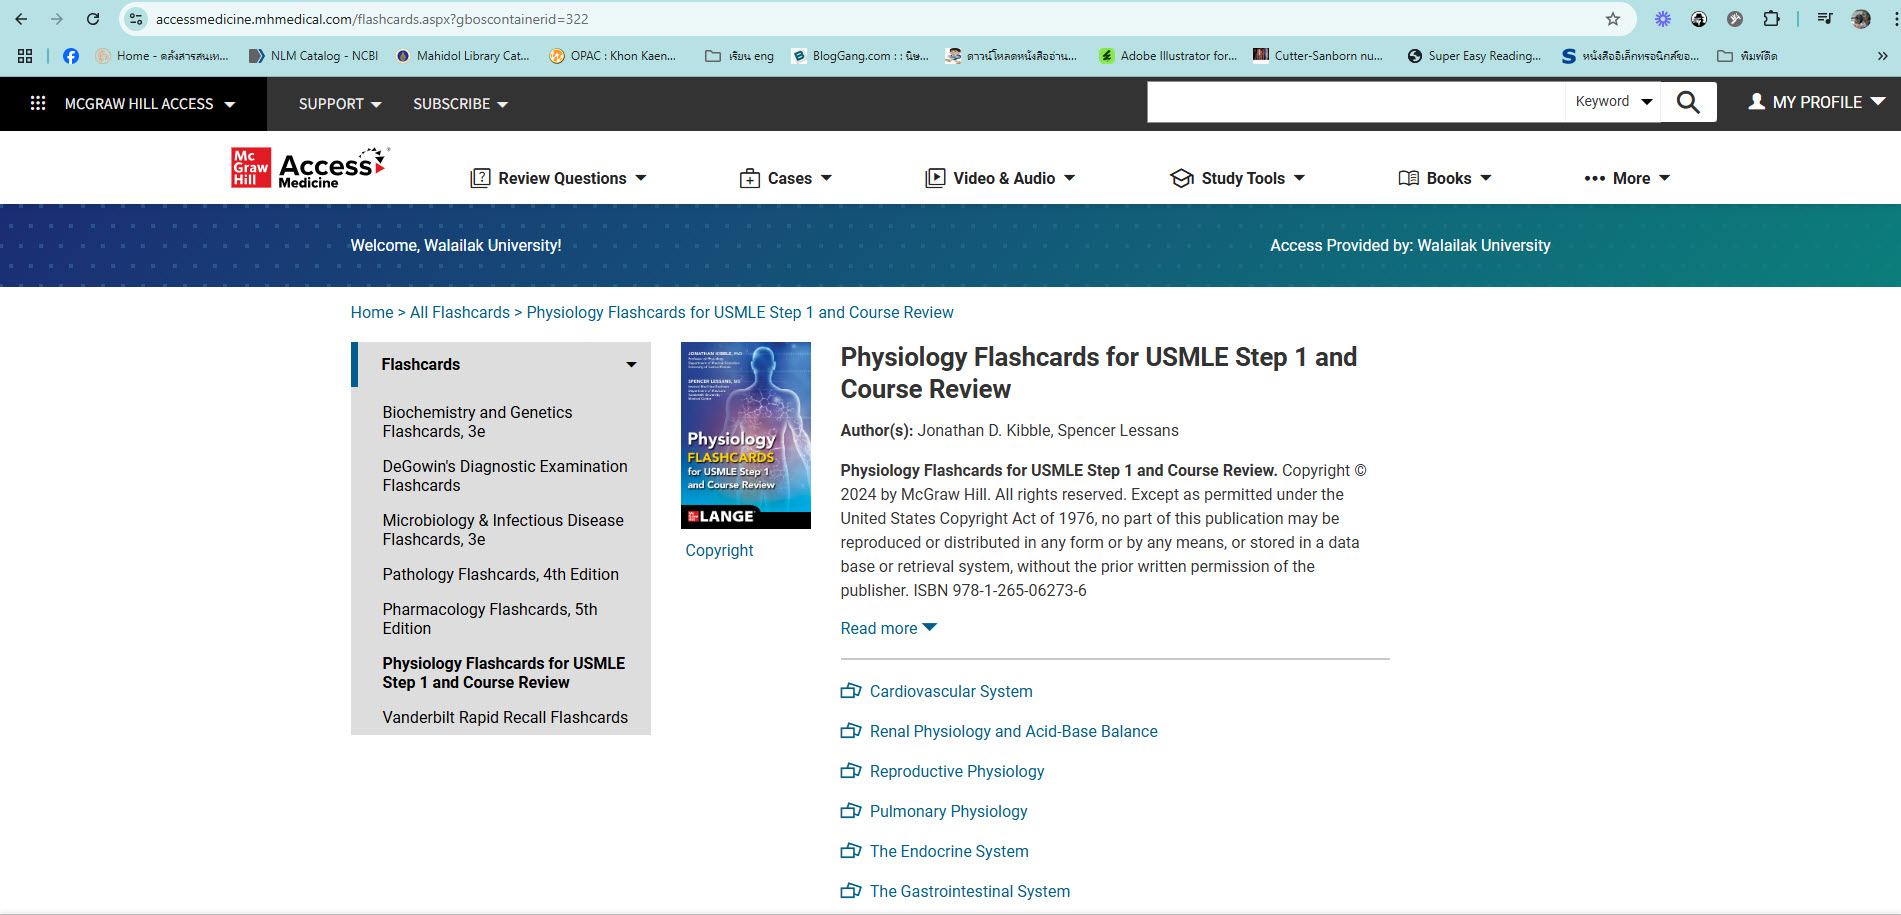Open the Review Questions menu
The image size is (1901, 915).
[x=558, y=178]
